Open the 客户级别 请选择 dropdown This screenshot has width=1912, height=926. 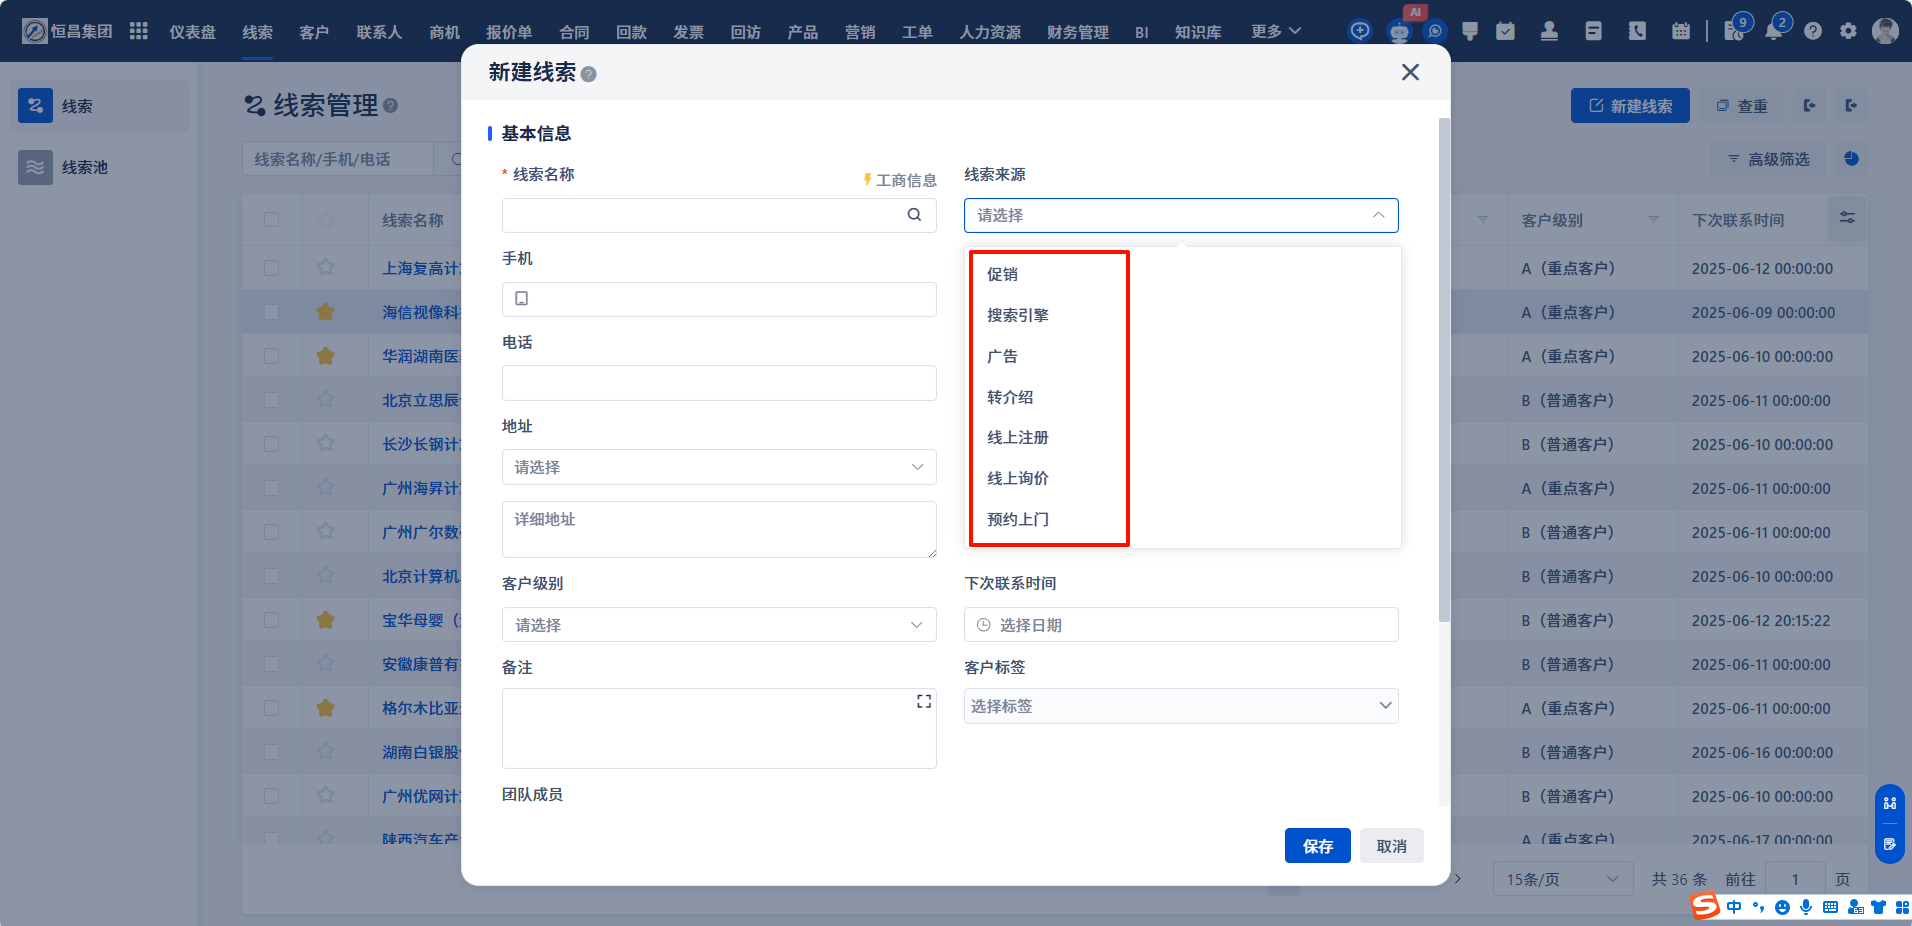(719, 625)
